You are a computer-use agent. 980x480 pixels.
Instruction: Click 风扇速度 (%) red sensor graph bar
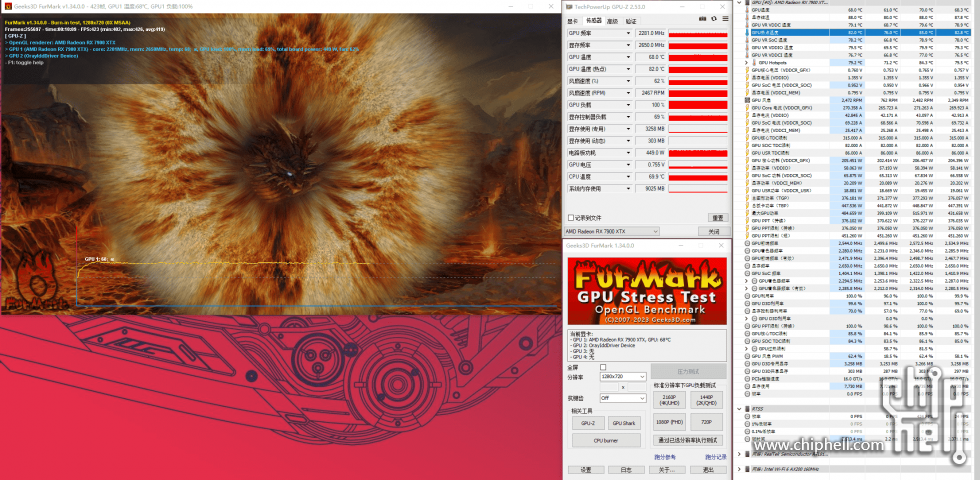pyautogui.click(x=698, y=81)
